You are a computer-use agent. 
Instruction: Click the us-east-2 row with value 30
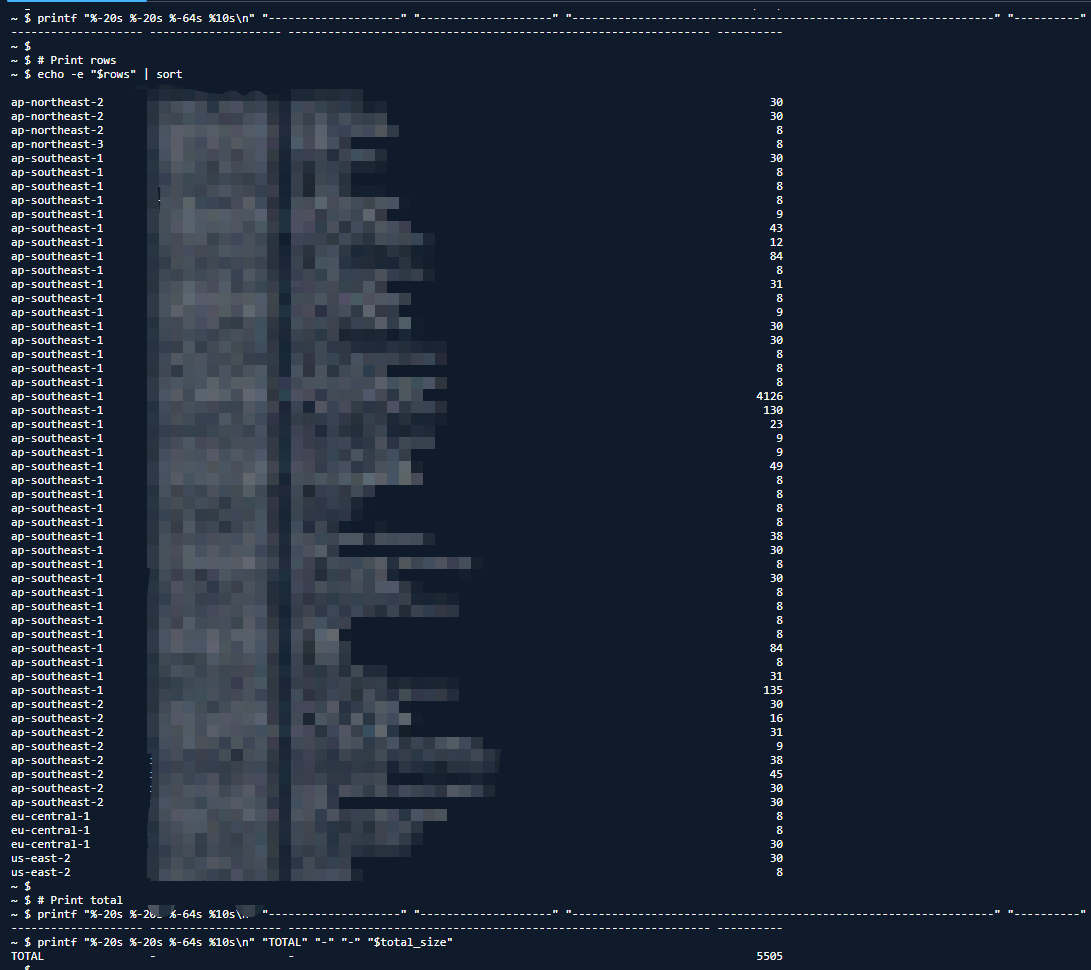43,857
